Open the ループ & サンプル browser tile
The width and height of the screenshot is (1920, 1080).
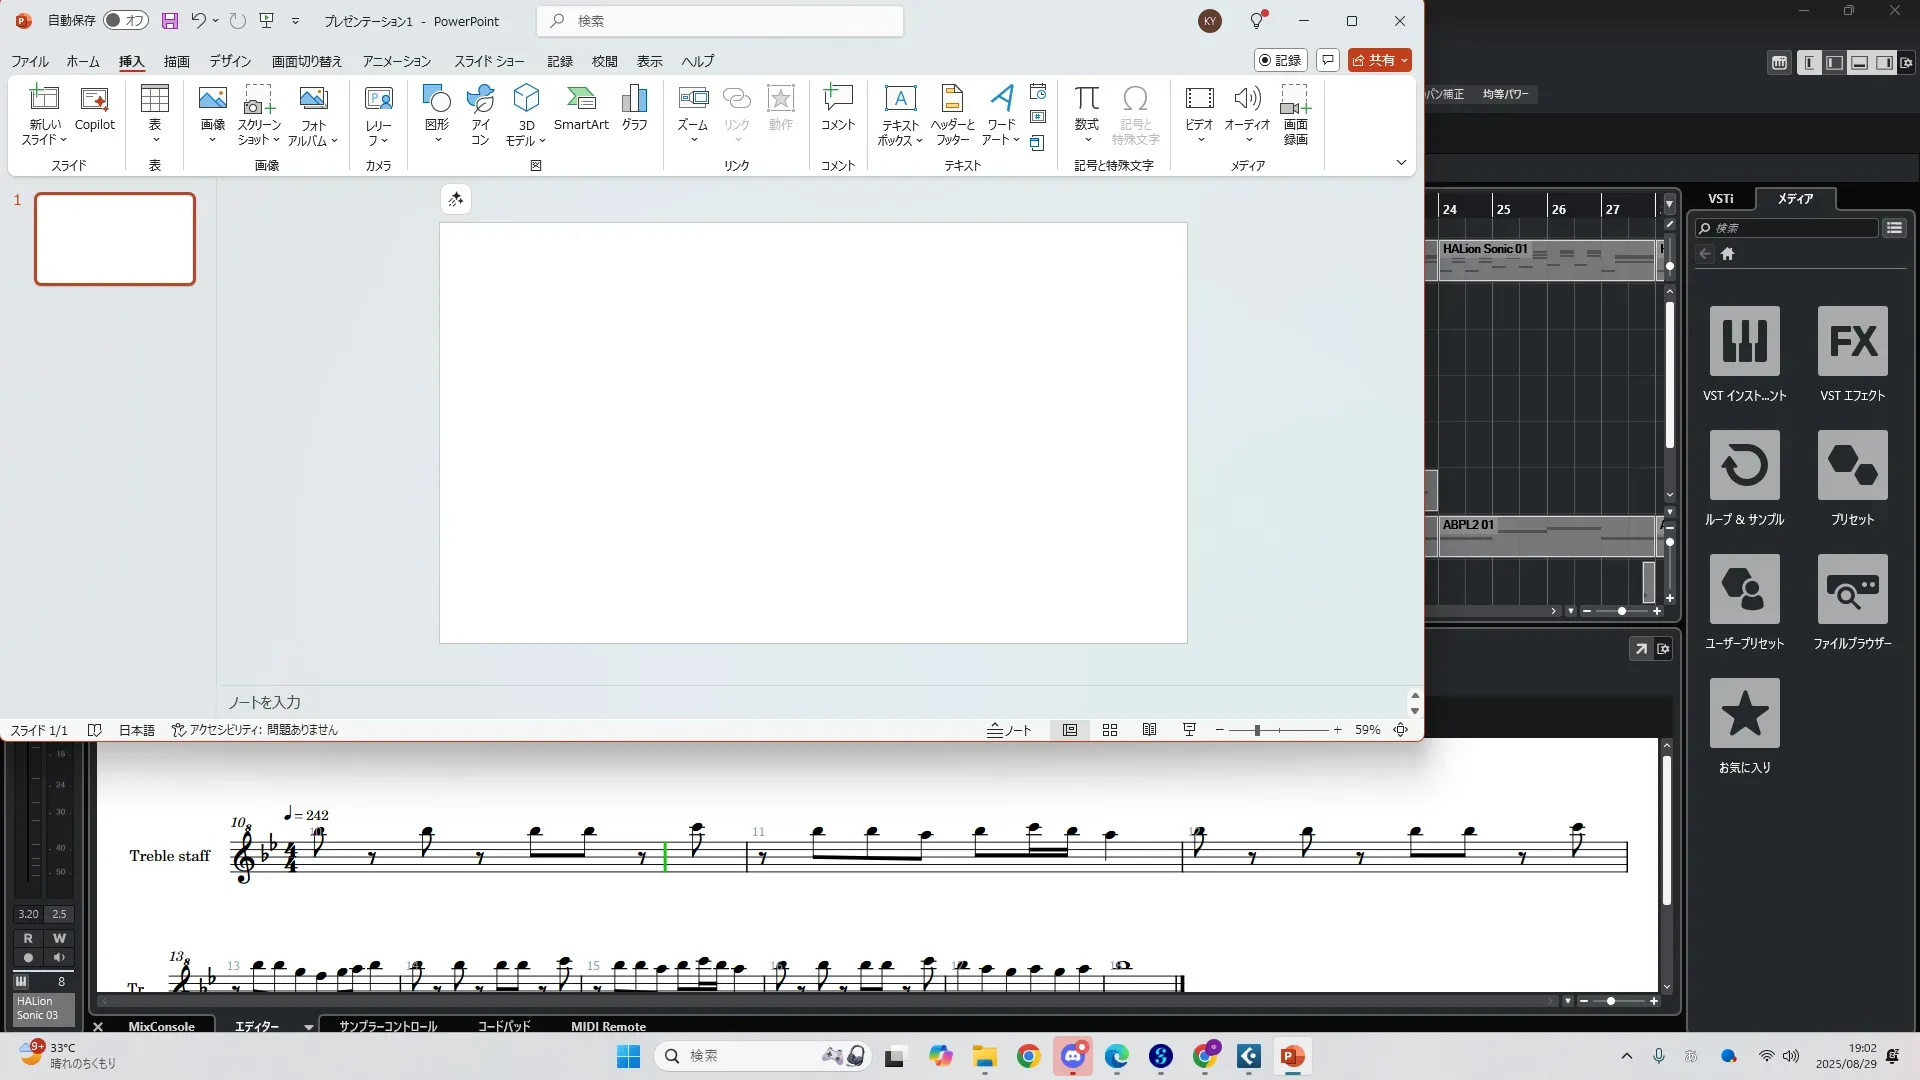click(x=1744, y=466)
